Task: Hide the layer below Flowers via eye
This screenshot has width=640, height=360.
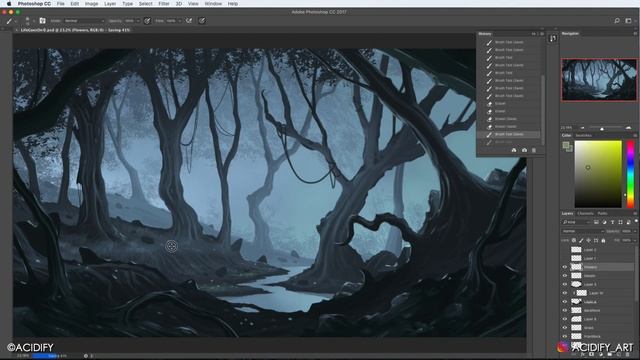Action: (x=565, y=276)
